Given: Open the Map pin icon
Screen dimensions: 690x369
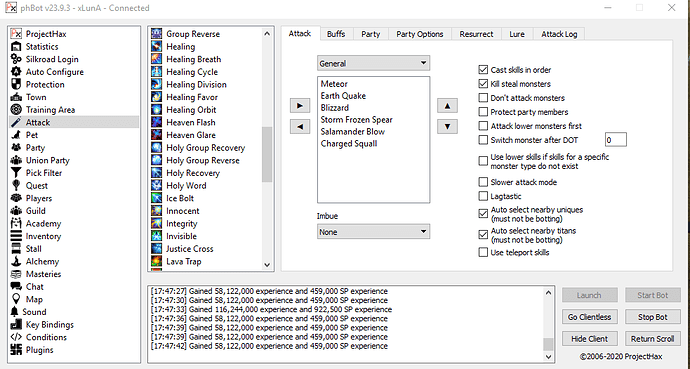Looking at the screenshot, I should tap(16, 300).
